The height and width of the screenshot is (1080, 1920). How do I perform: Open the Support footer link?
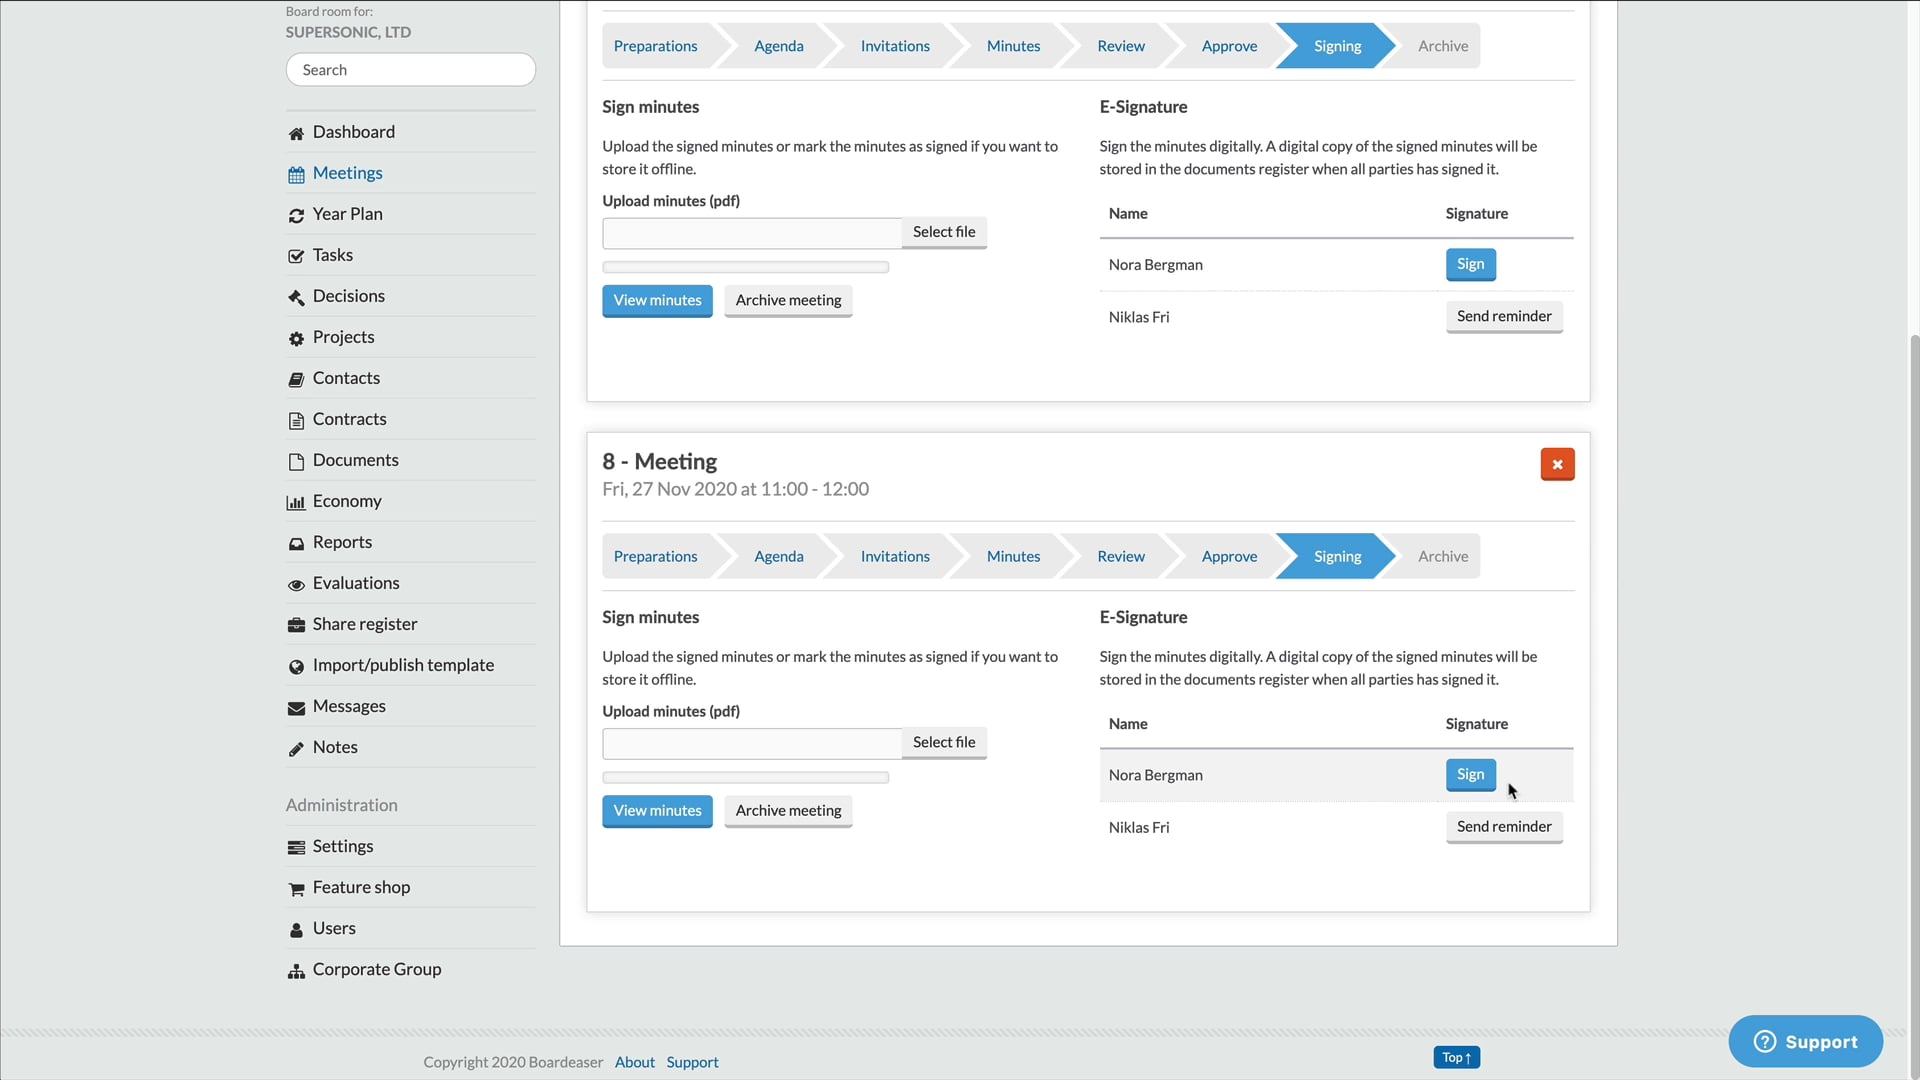tap(692, 1062)
